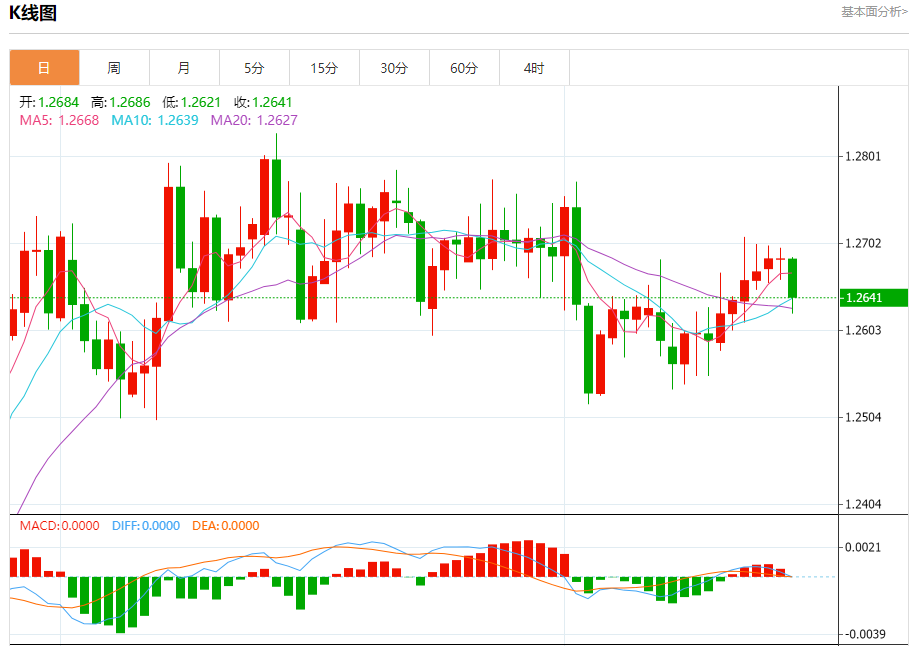
Task: Open the 15分 interval tab
Action: [324, 68]
